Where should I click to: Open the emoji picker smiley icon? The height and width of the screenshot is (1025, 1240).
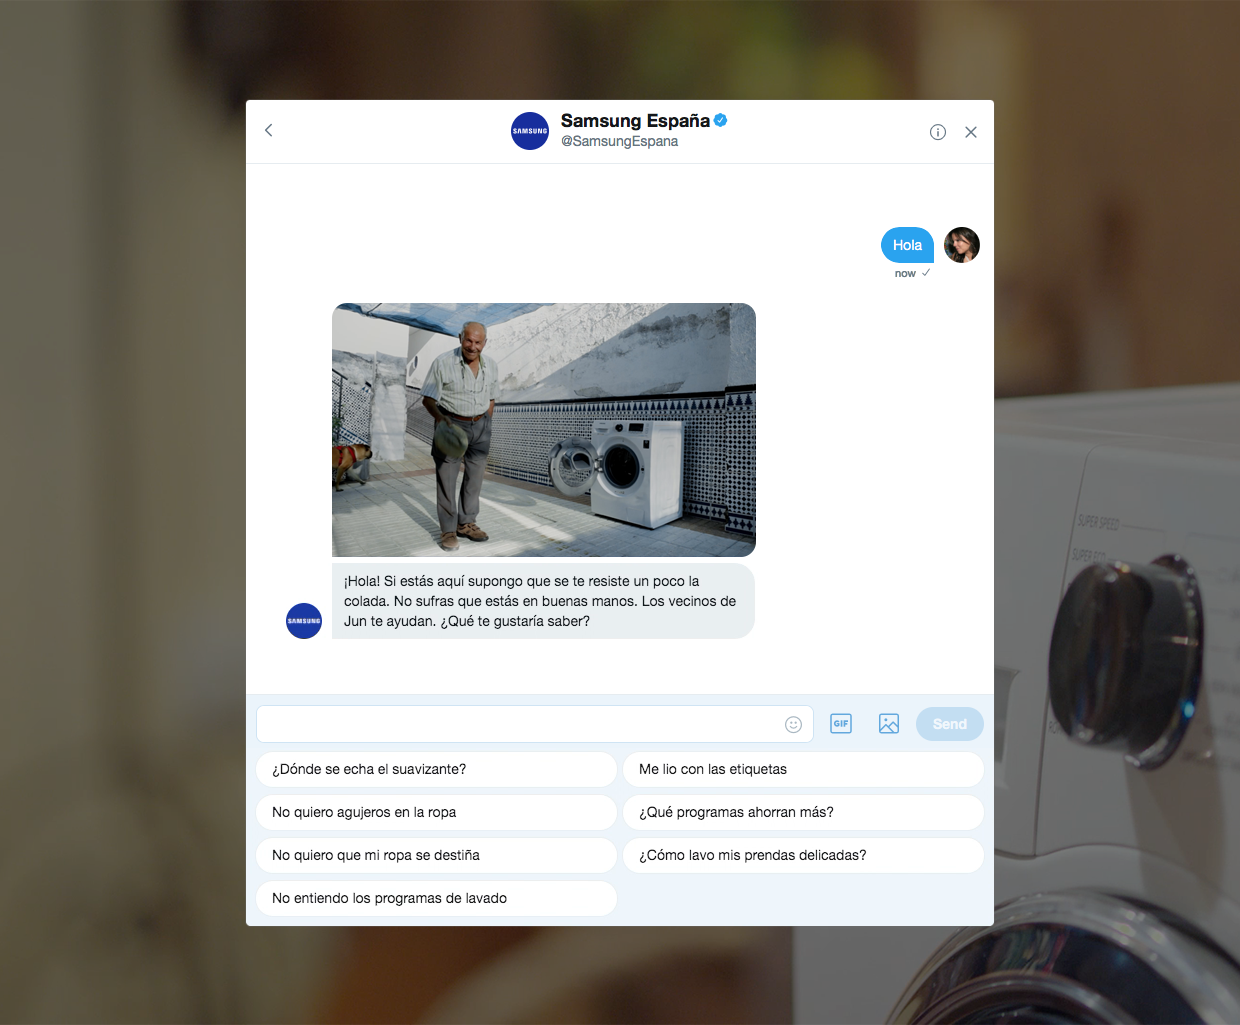coord(793,724)
